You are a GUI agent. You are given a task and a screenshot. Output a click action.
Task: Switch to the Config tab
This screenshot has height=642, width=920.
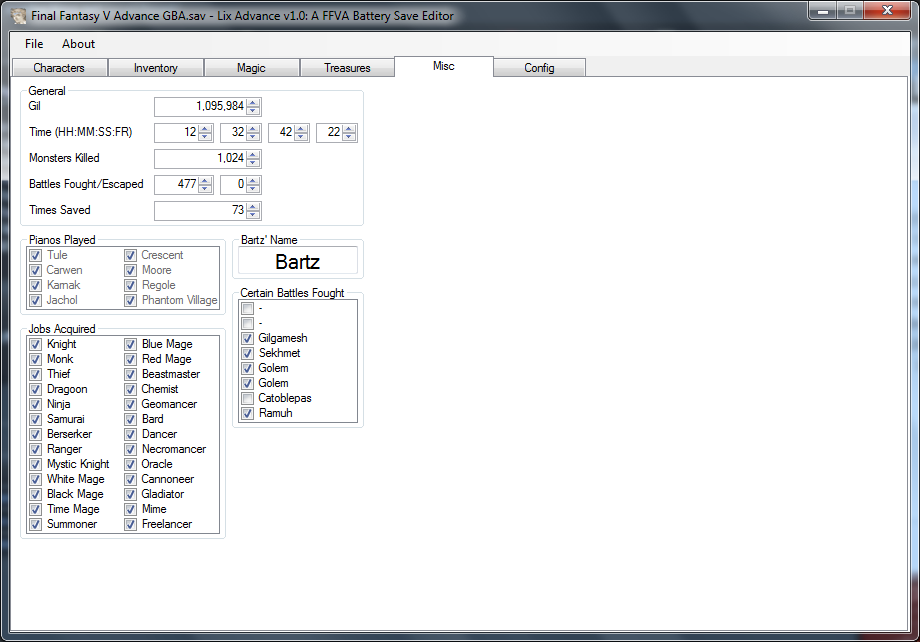[x=539, y=68]
